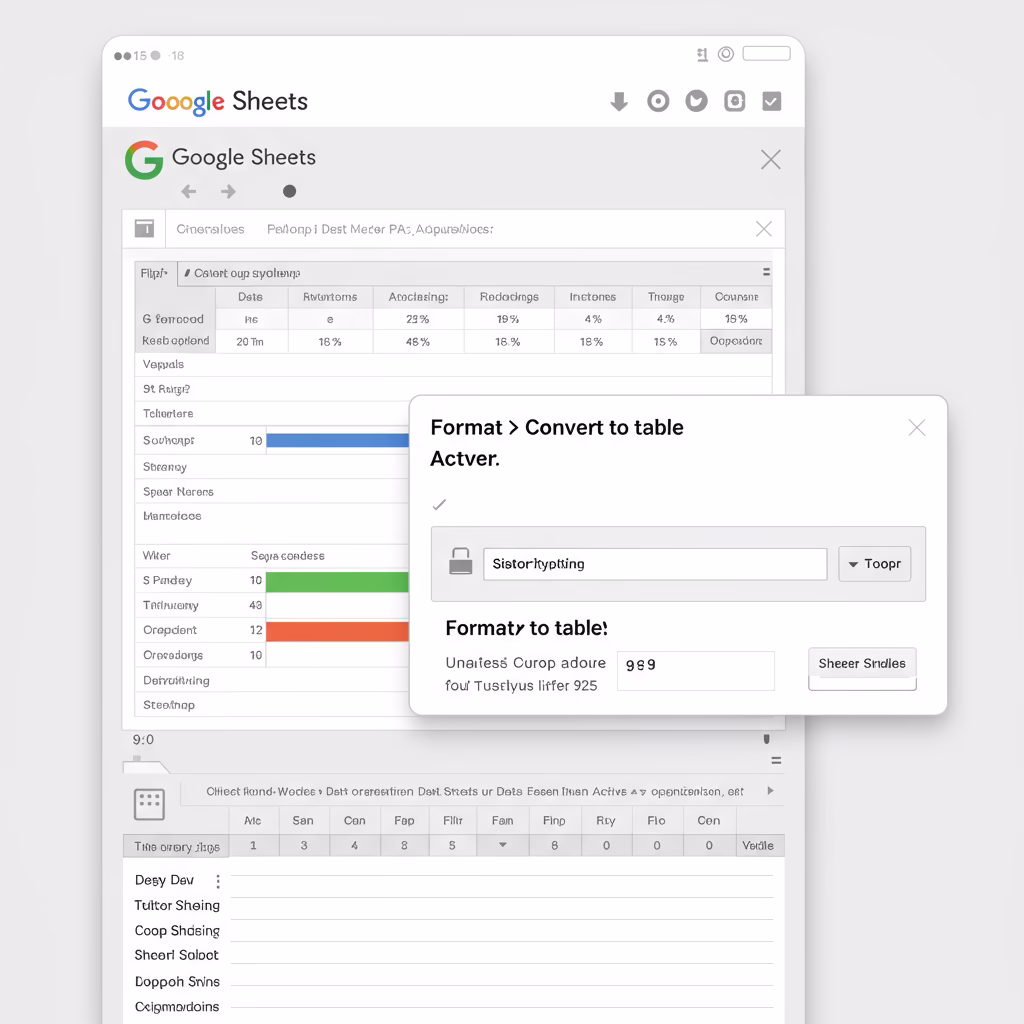The height and width of the screenshot is (1024, 1024).
Task: Click the two-line handle icon below marker
Action: 776,761
